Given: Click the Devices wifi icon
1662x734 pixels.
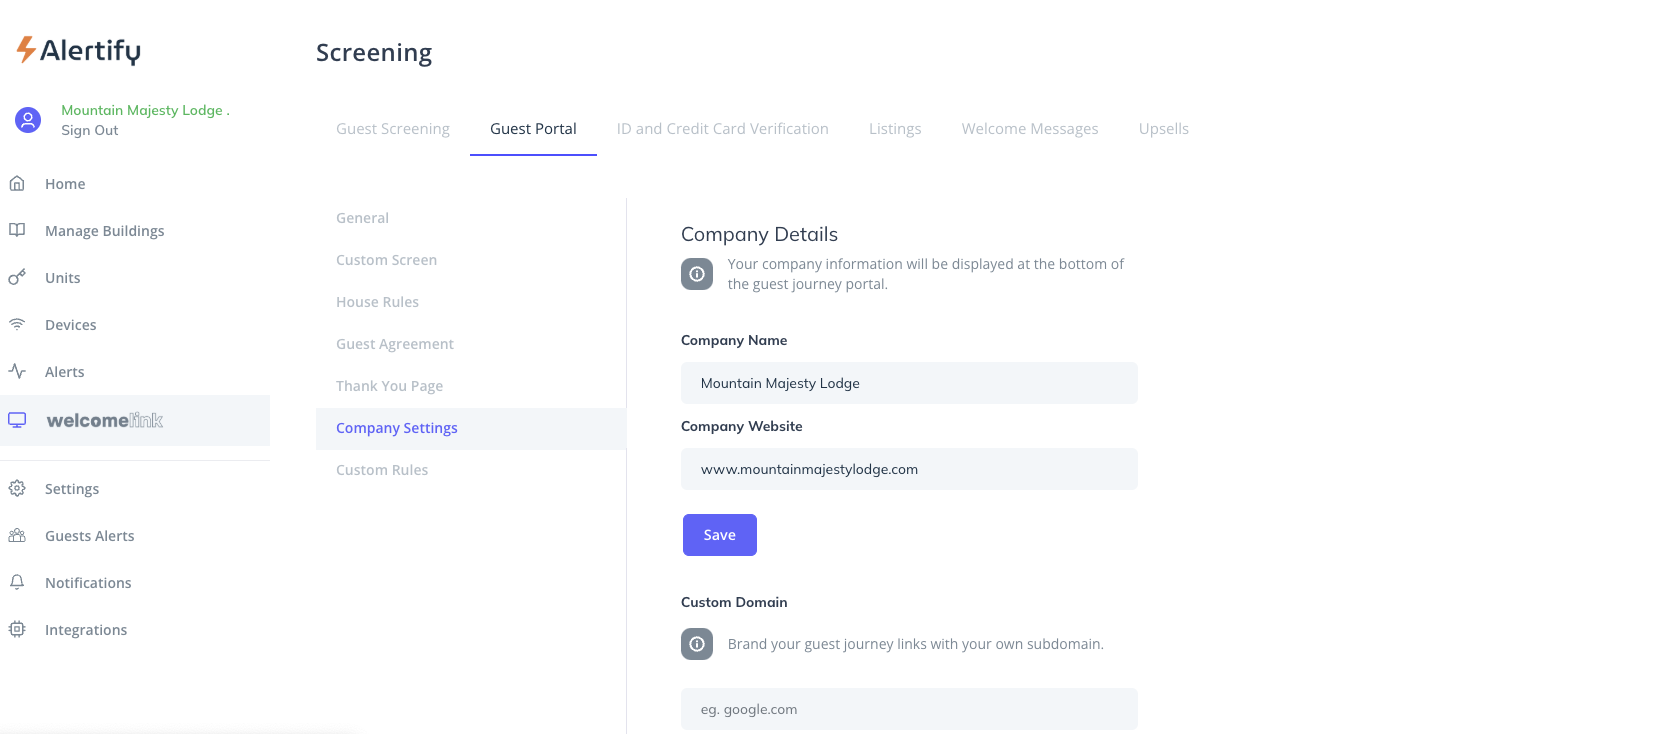Looking at the screenshot, I should (17, 324).
